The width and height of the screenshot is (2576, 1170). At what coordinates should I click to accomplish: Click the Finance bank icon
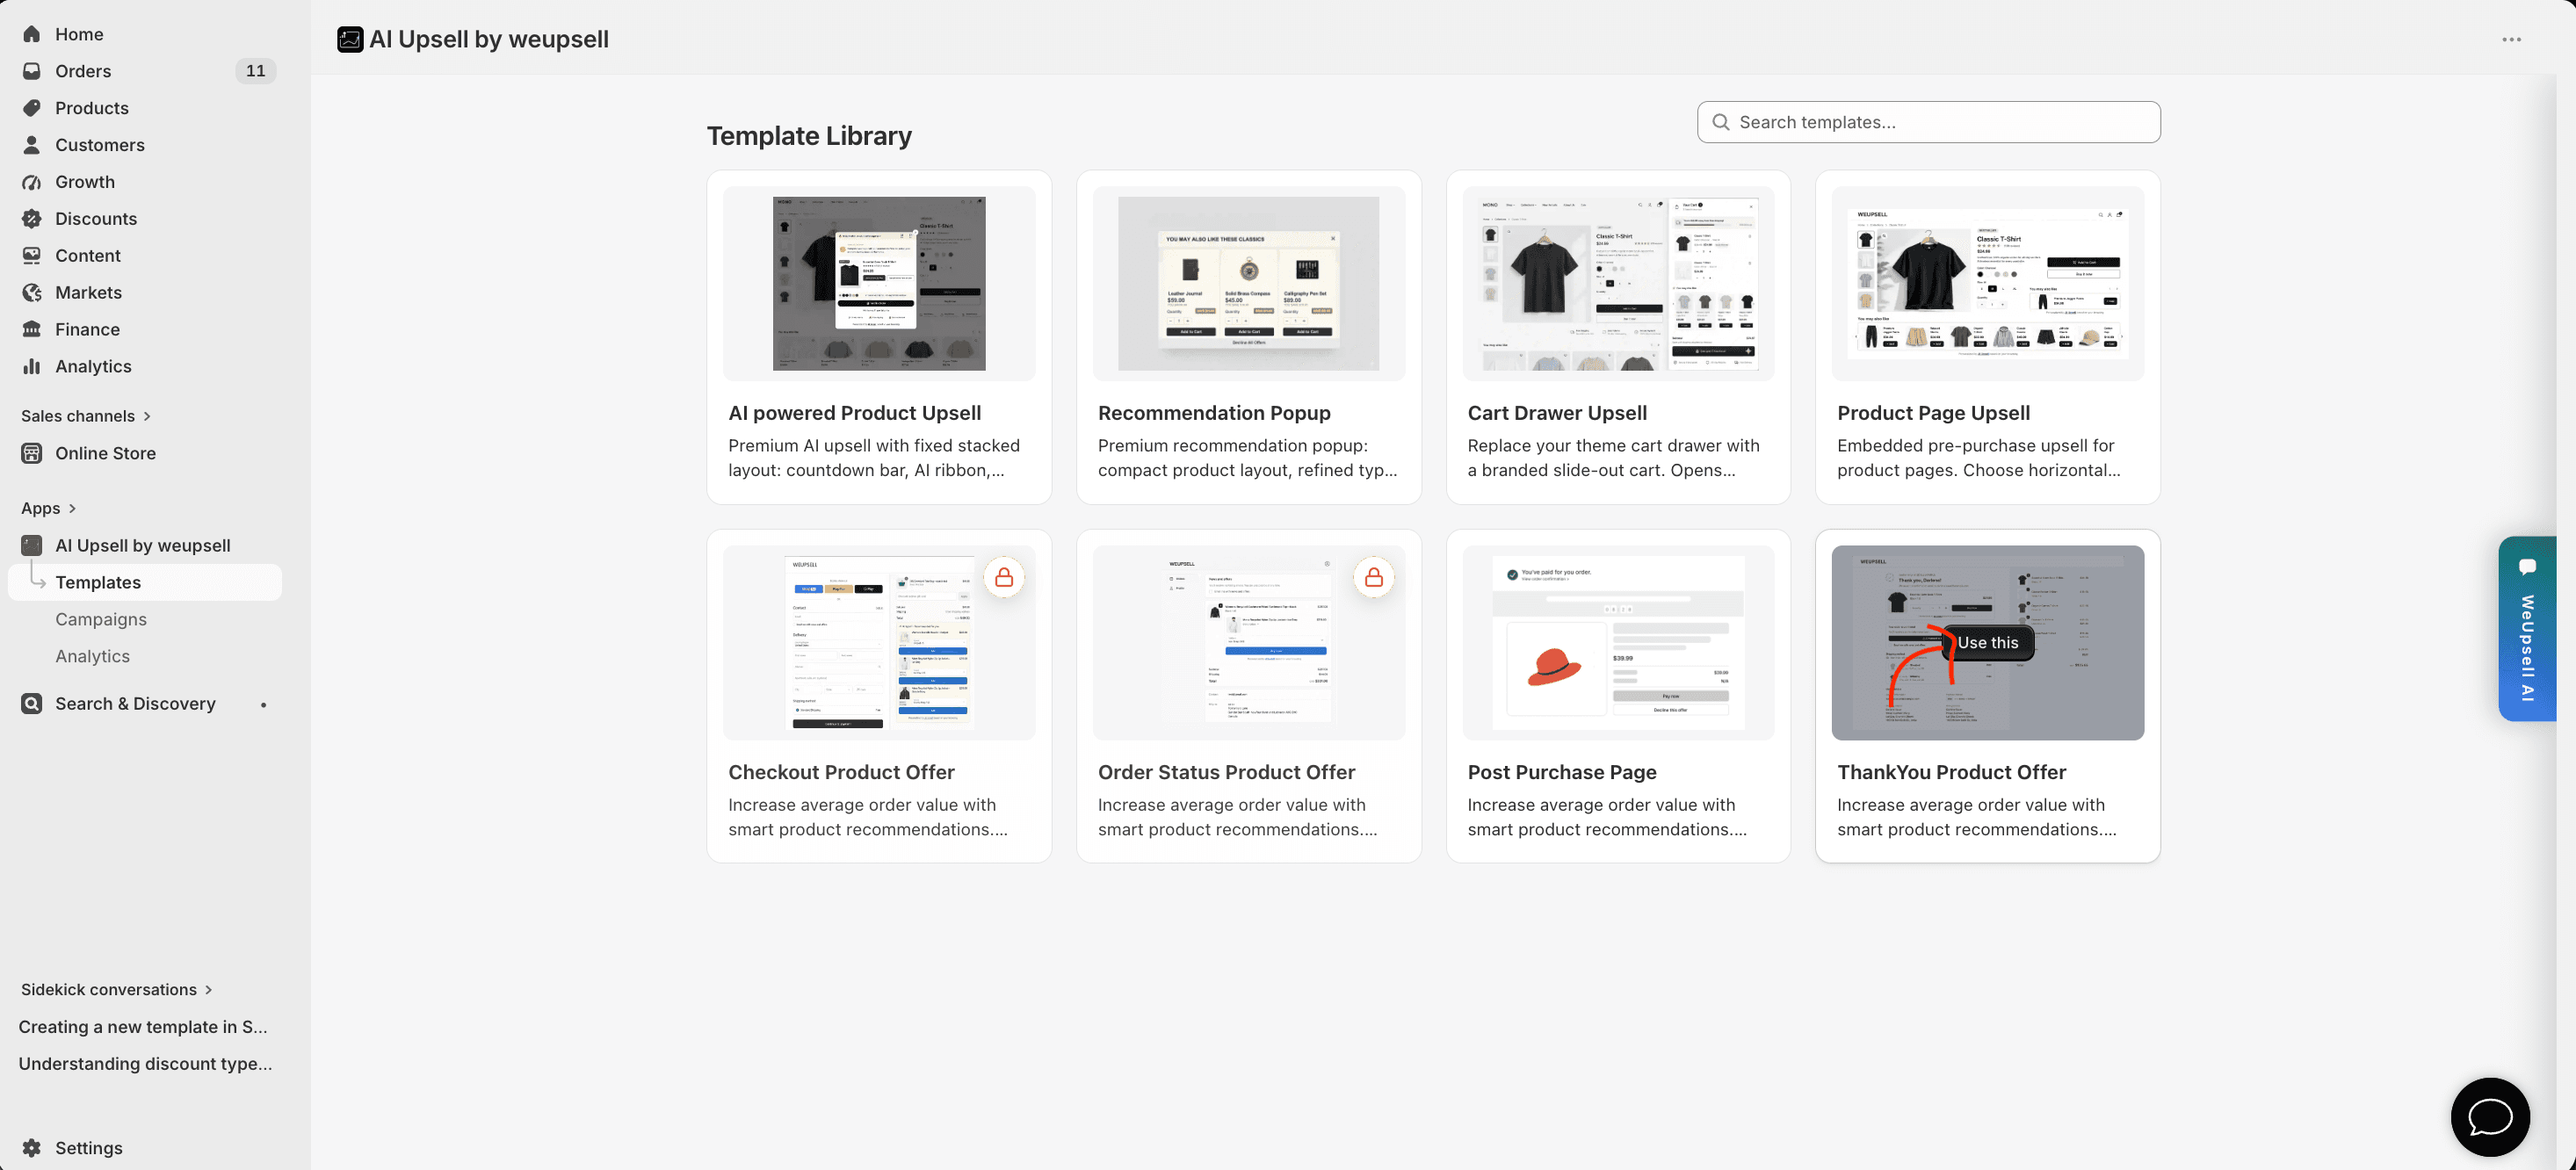(x=32, y=330)
